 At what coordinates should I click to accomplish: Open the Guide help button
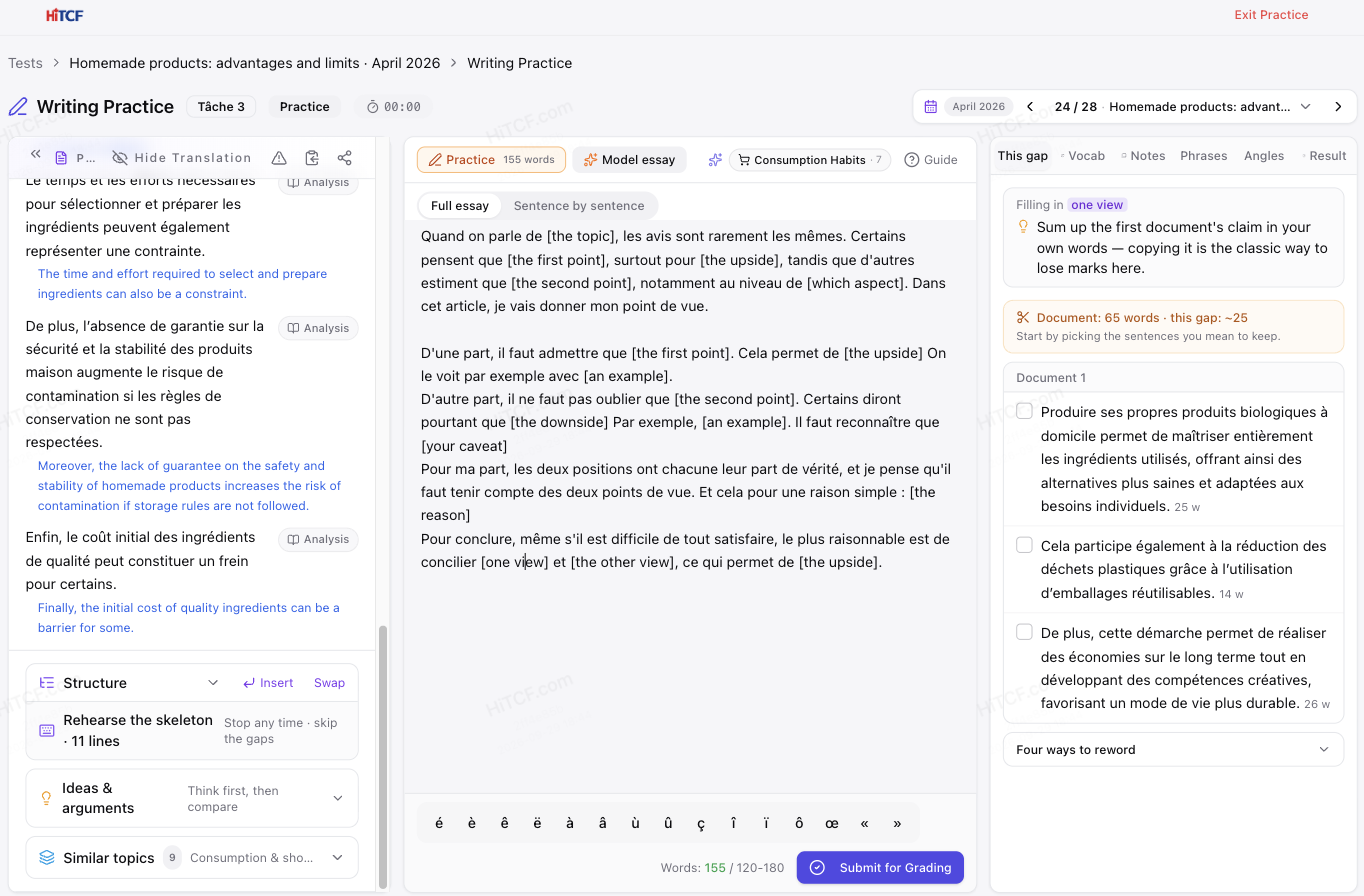click(931, 160)
